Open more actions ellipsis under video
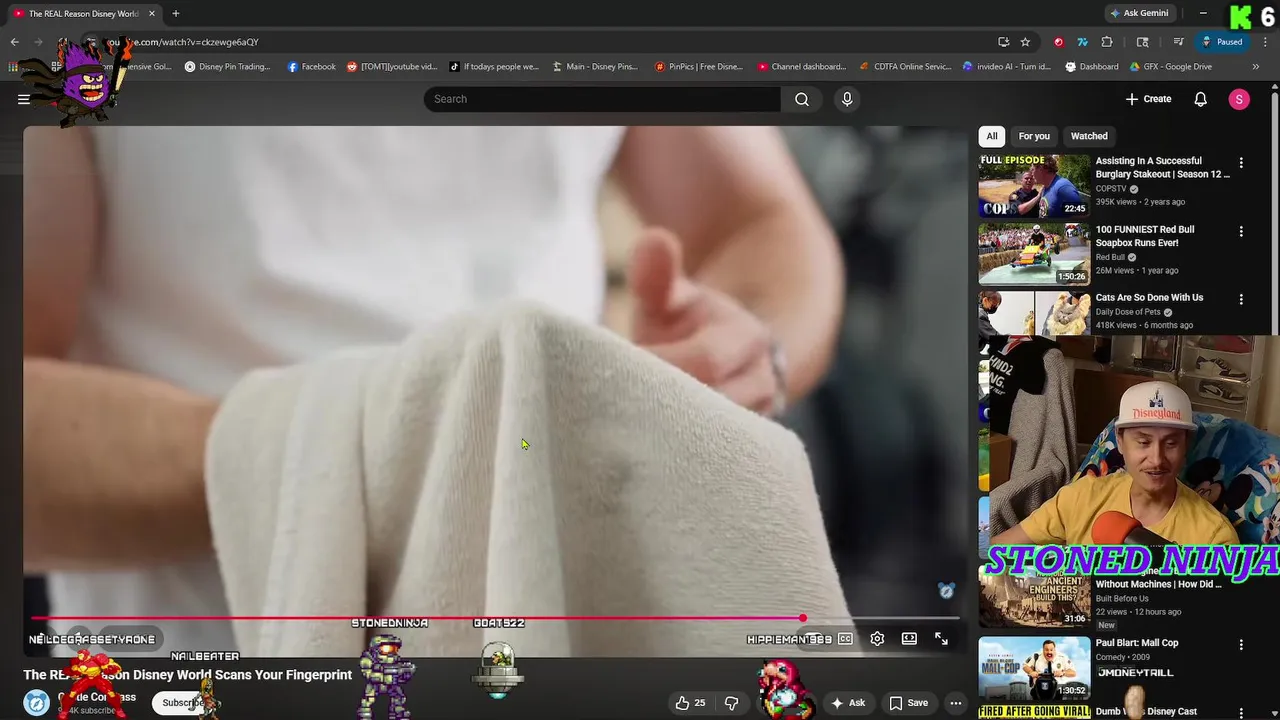The width and height of the screenshot is (1280, 720). click(x=956, y=703)
